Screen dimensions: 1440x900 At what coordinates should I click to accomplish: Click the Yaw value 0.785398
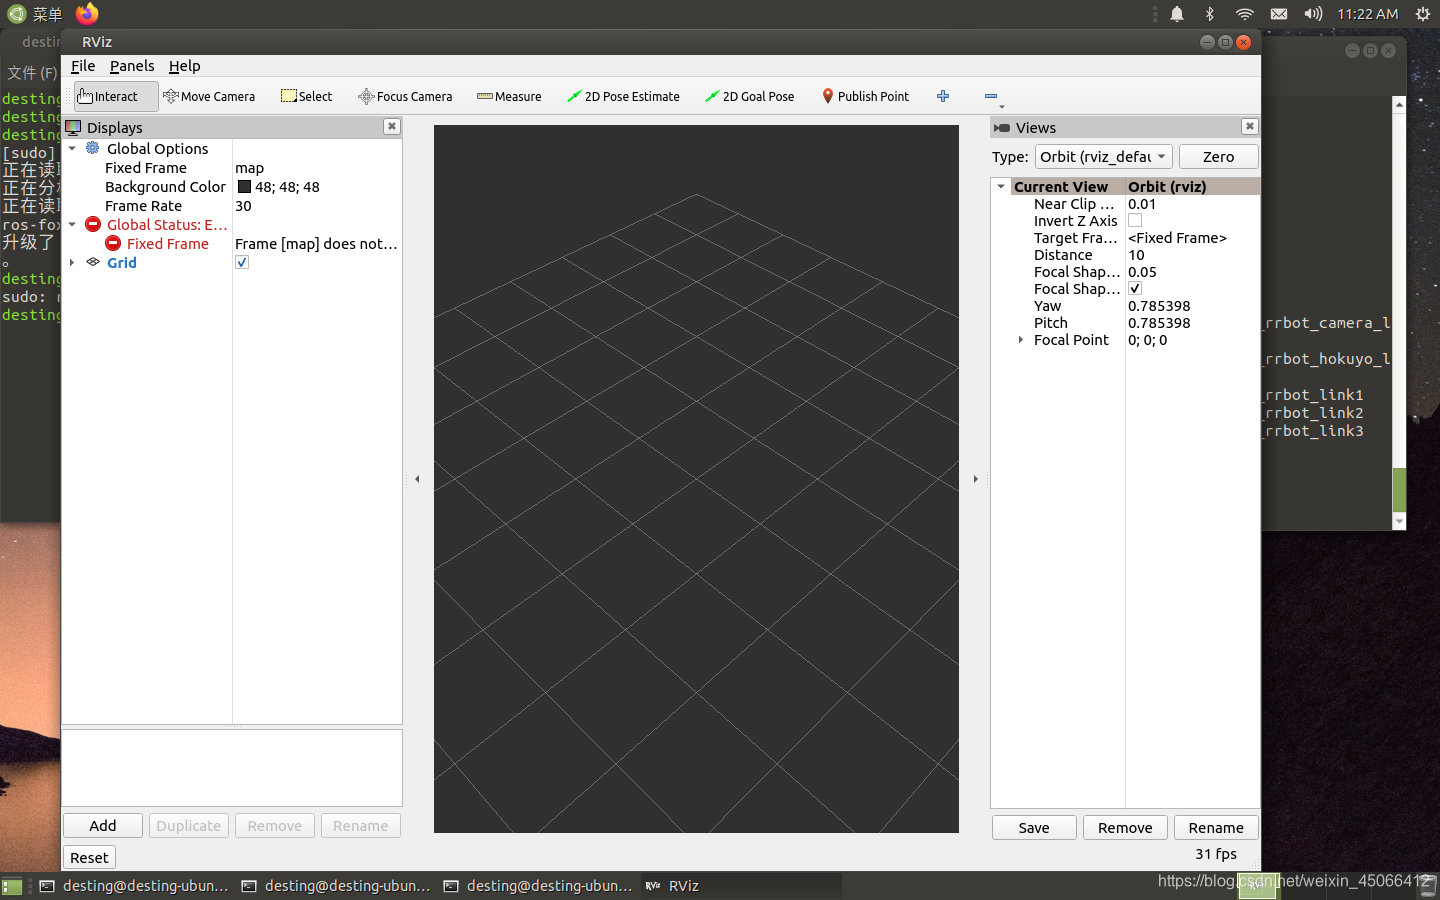pos(1159,306)
